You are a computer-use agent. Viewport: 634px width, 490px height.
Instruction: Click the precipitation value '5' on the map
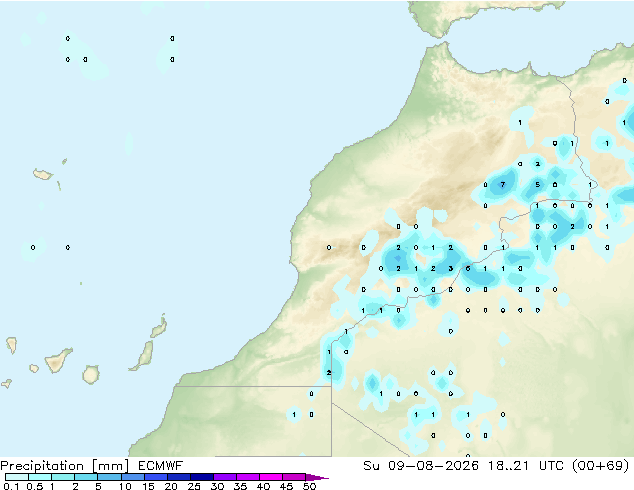[x=537, y=185]
